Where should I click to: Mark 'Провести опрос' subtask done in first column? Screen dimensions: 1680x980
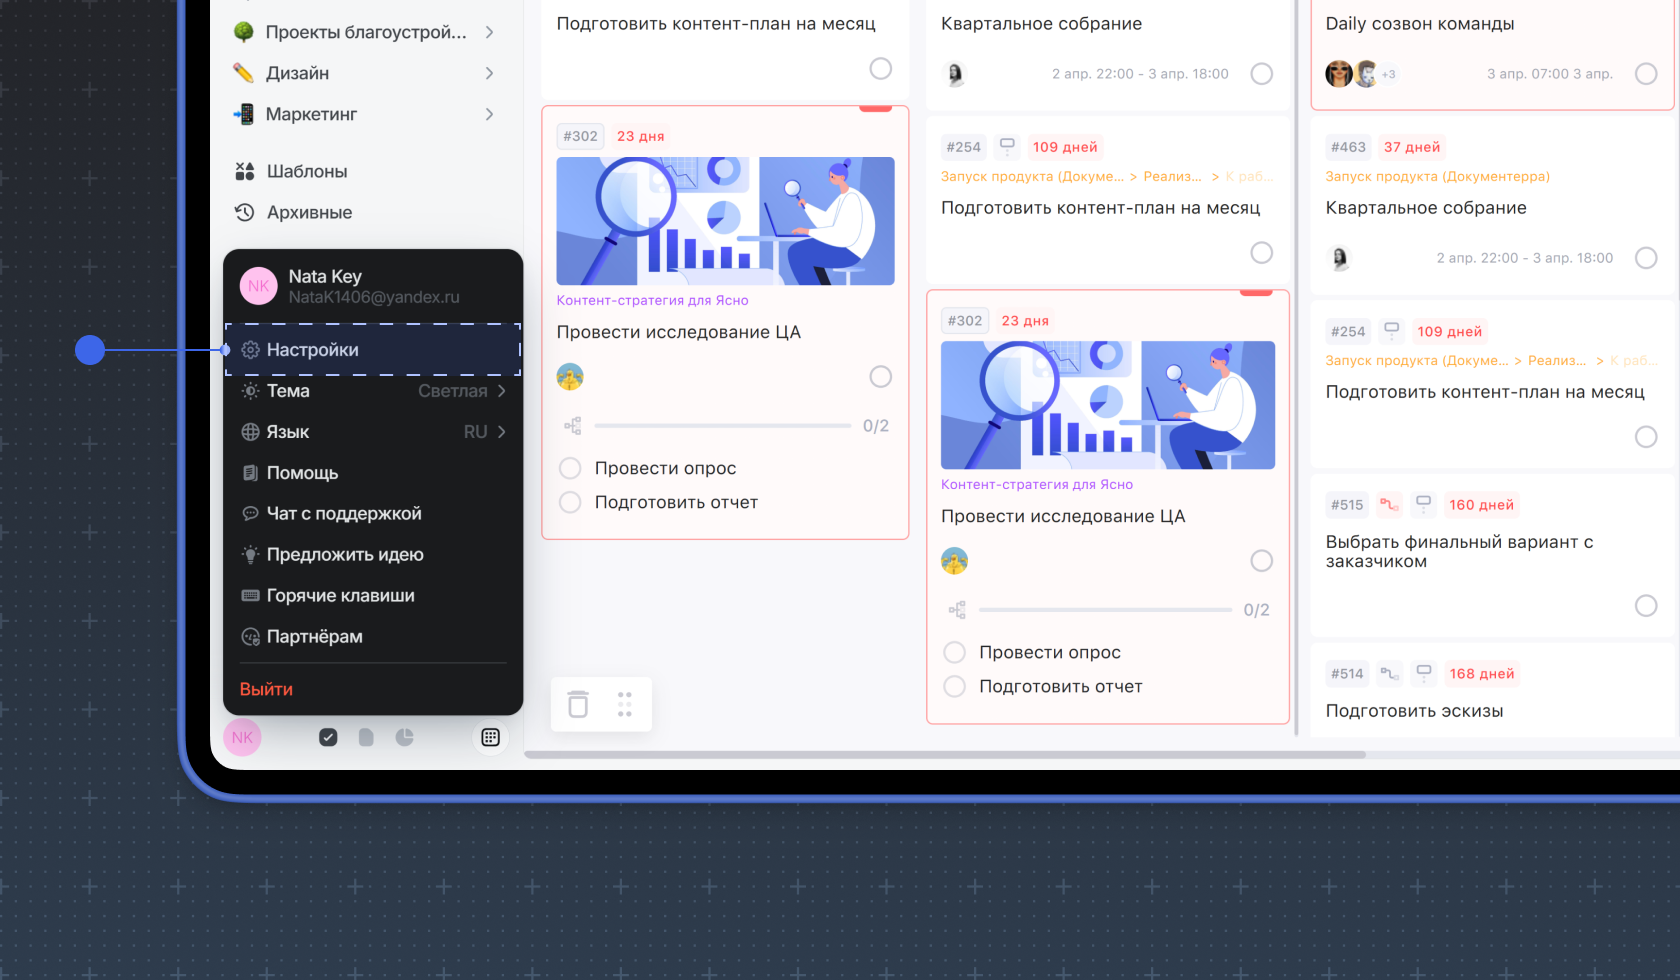coord(570,468)
